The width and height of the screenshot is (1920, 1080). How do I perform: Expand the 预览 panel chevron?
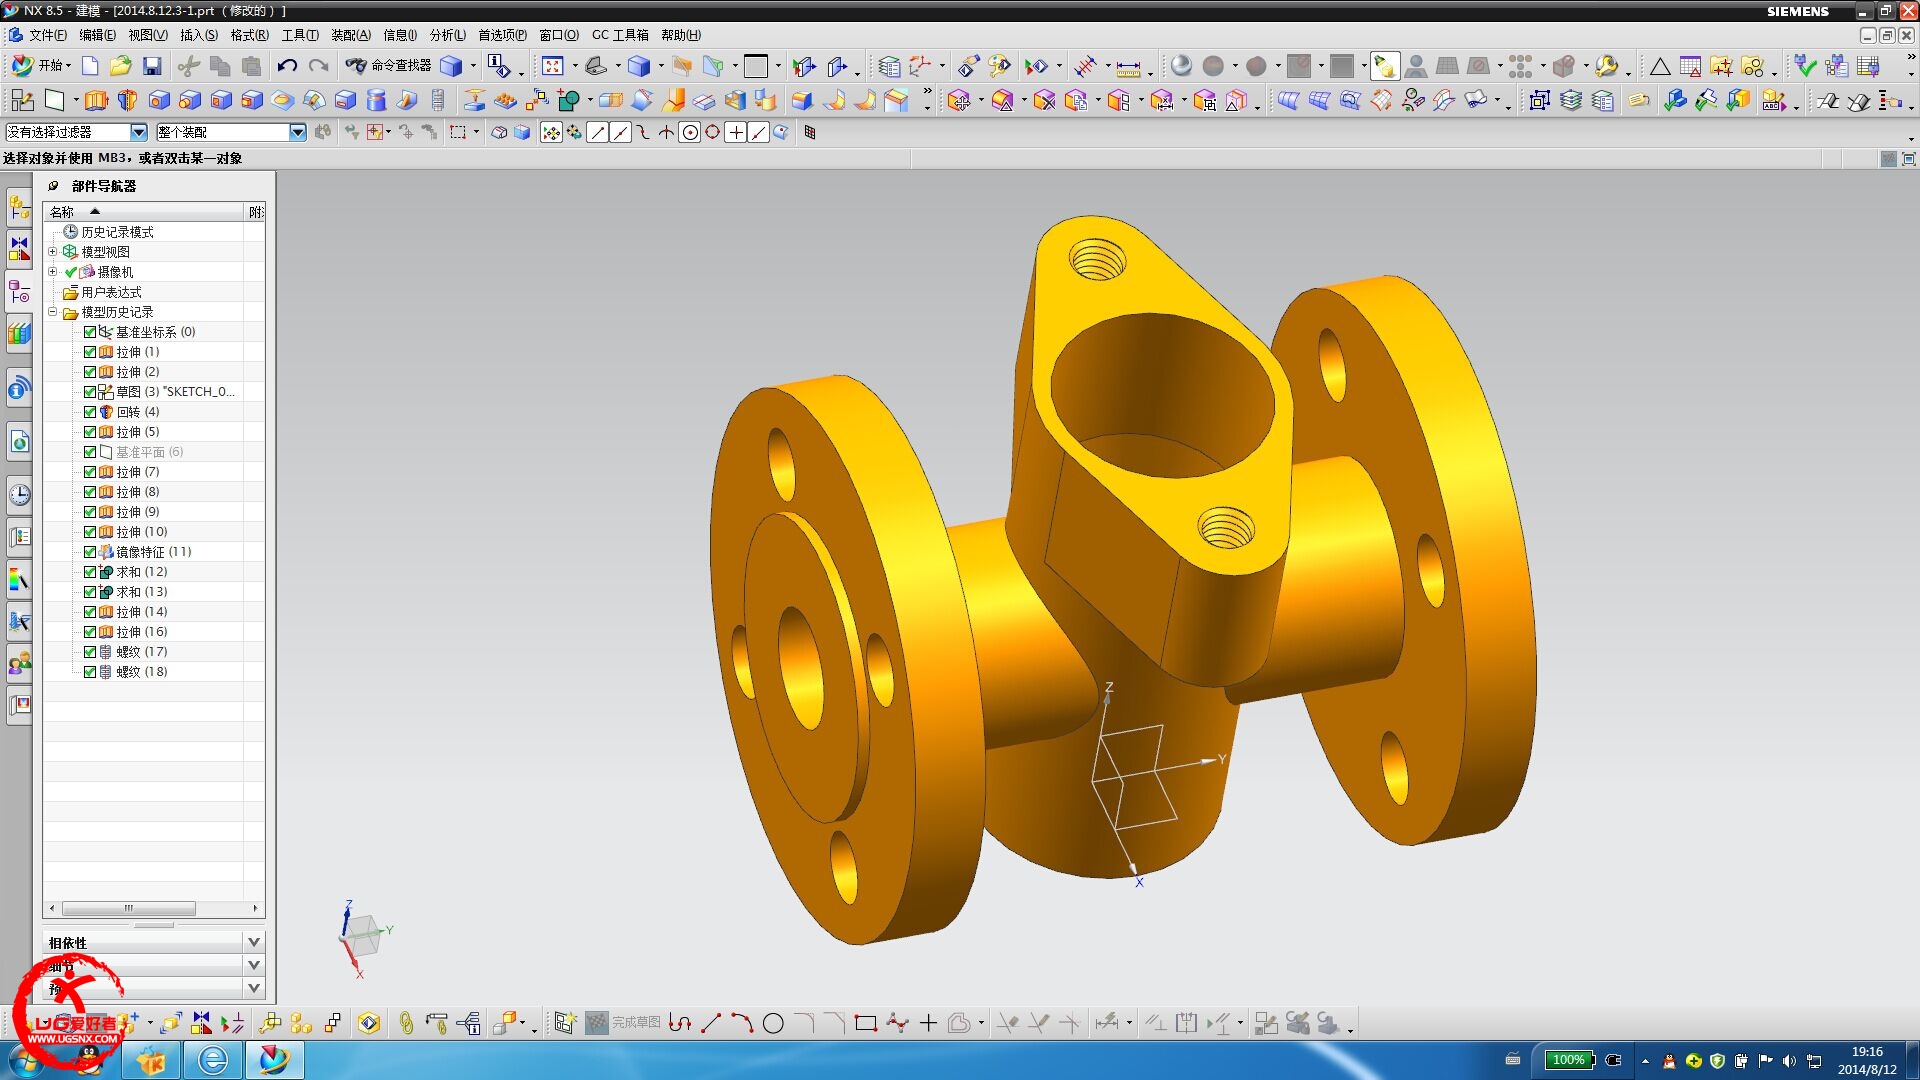254,988
